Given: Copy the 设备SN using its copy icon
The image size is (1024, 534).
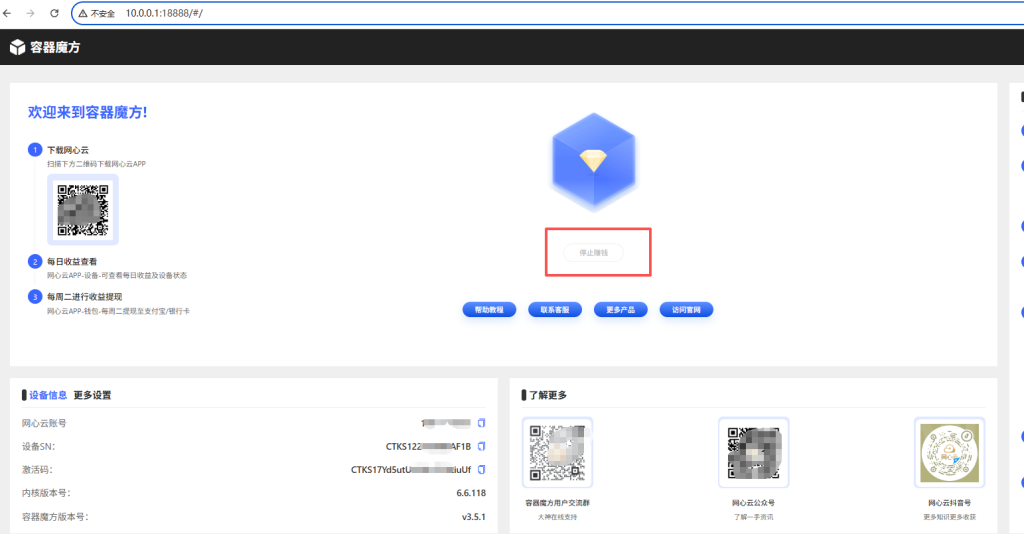Looking at the screenshot, I should [x=481, y=446].
